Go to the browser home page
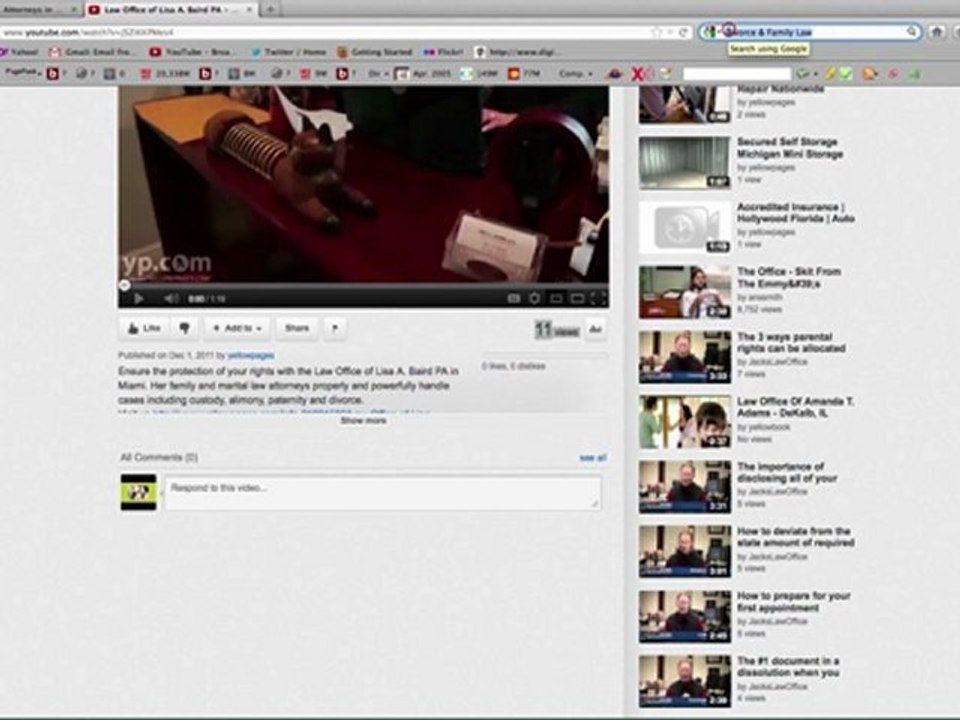This screenshot has width=960, height=720. pos(936,32)
